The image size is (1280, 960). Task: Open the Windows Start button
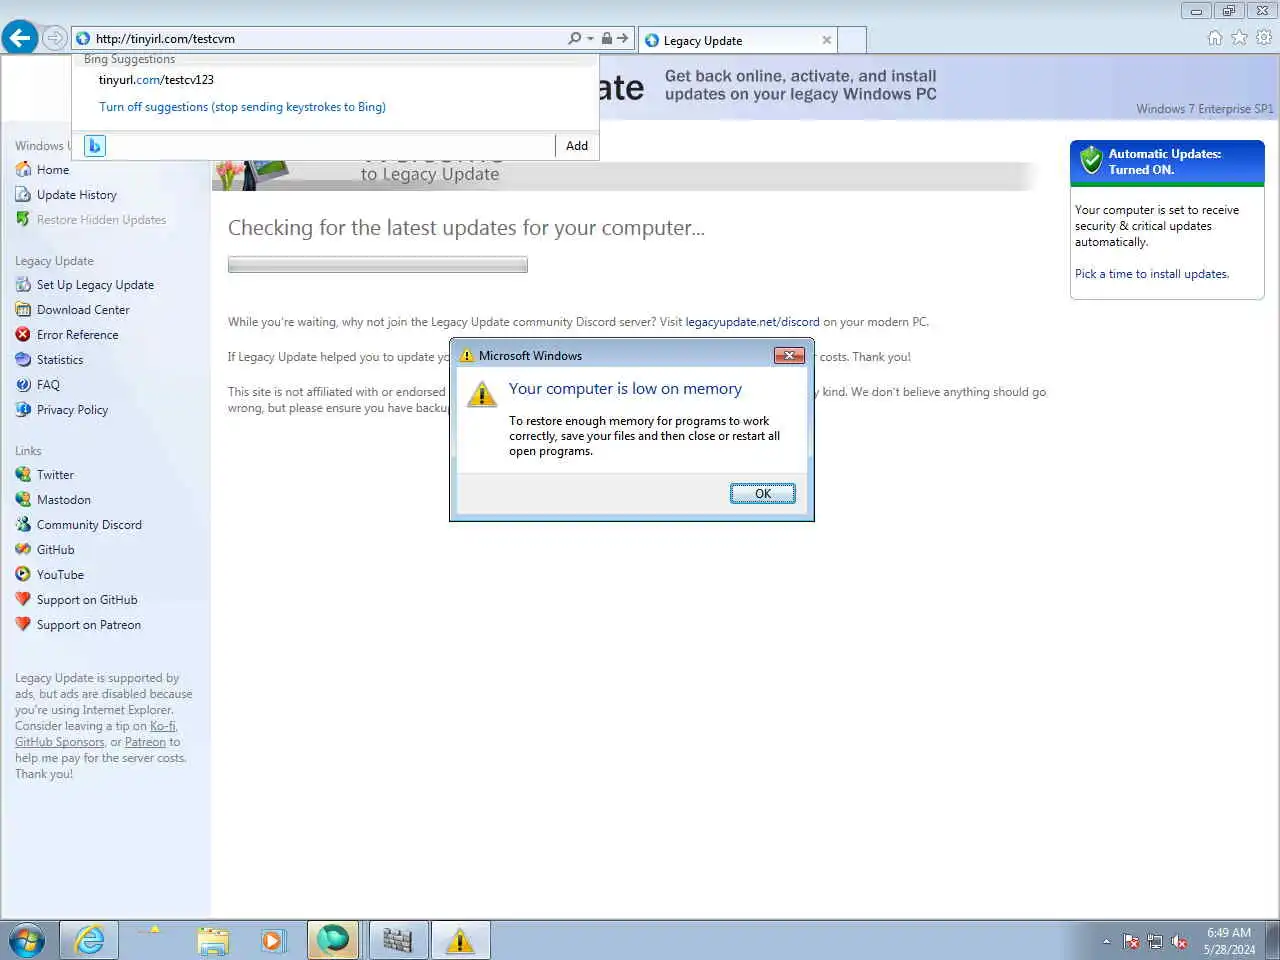[x=27, y=941]
